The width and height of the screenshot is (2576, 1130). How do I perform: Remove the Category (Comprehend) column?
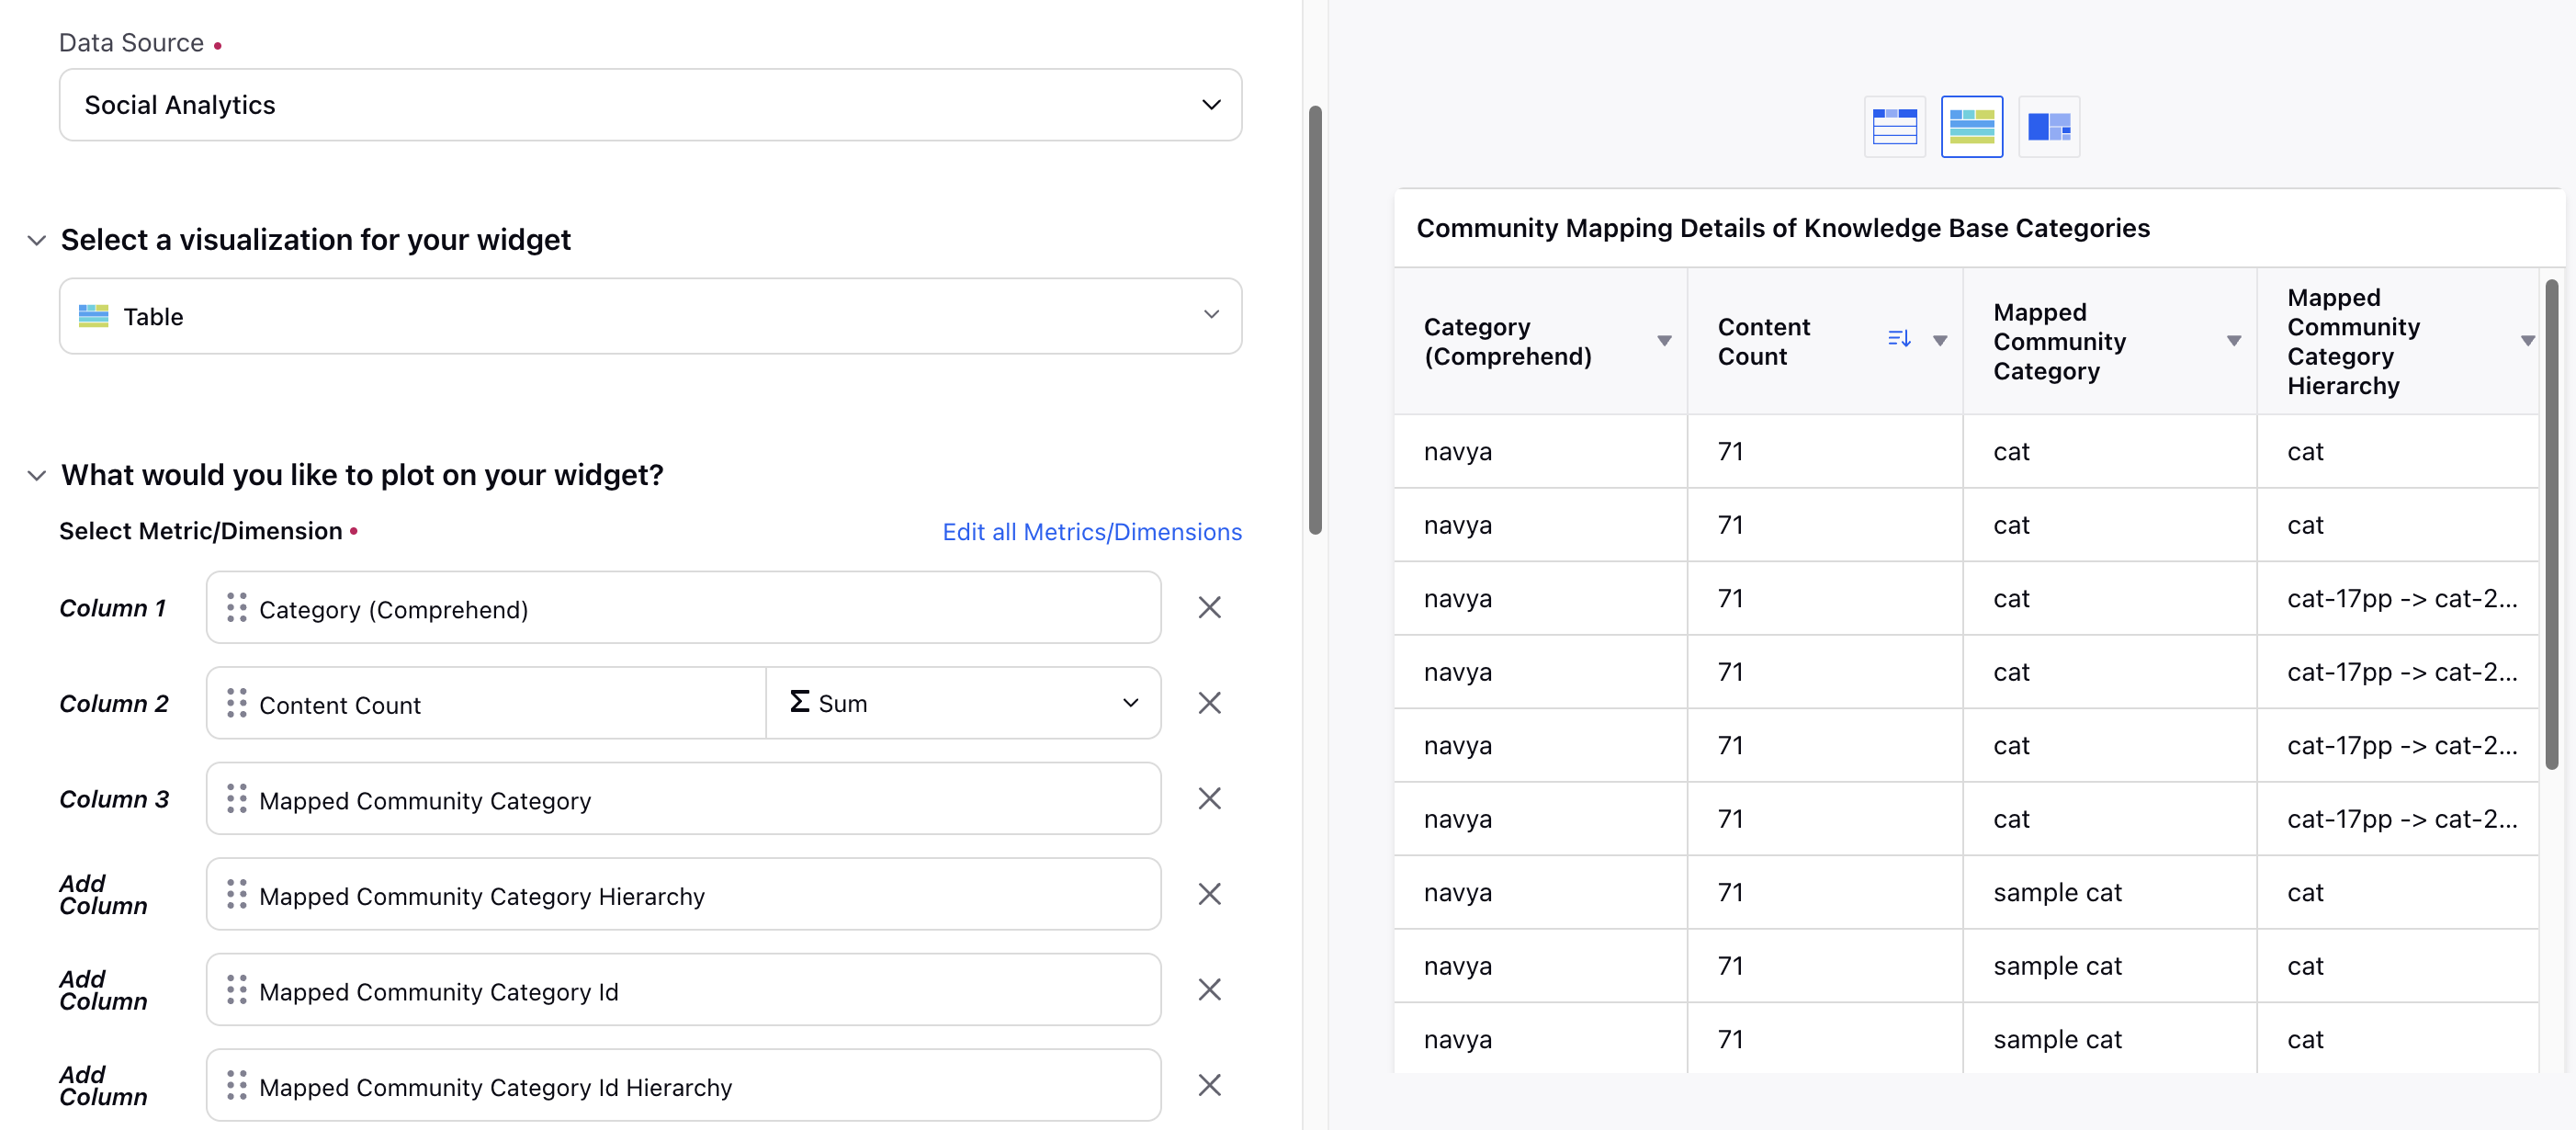click(1209, 608)
